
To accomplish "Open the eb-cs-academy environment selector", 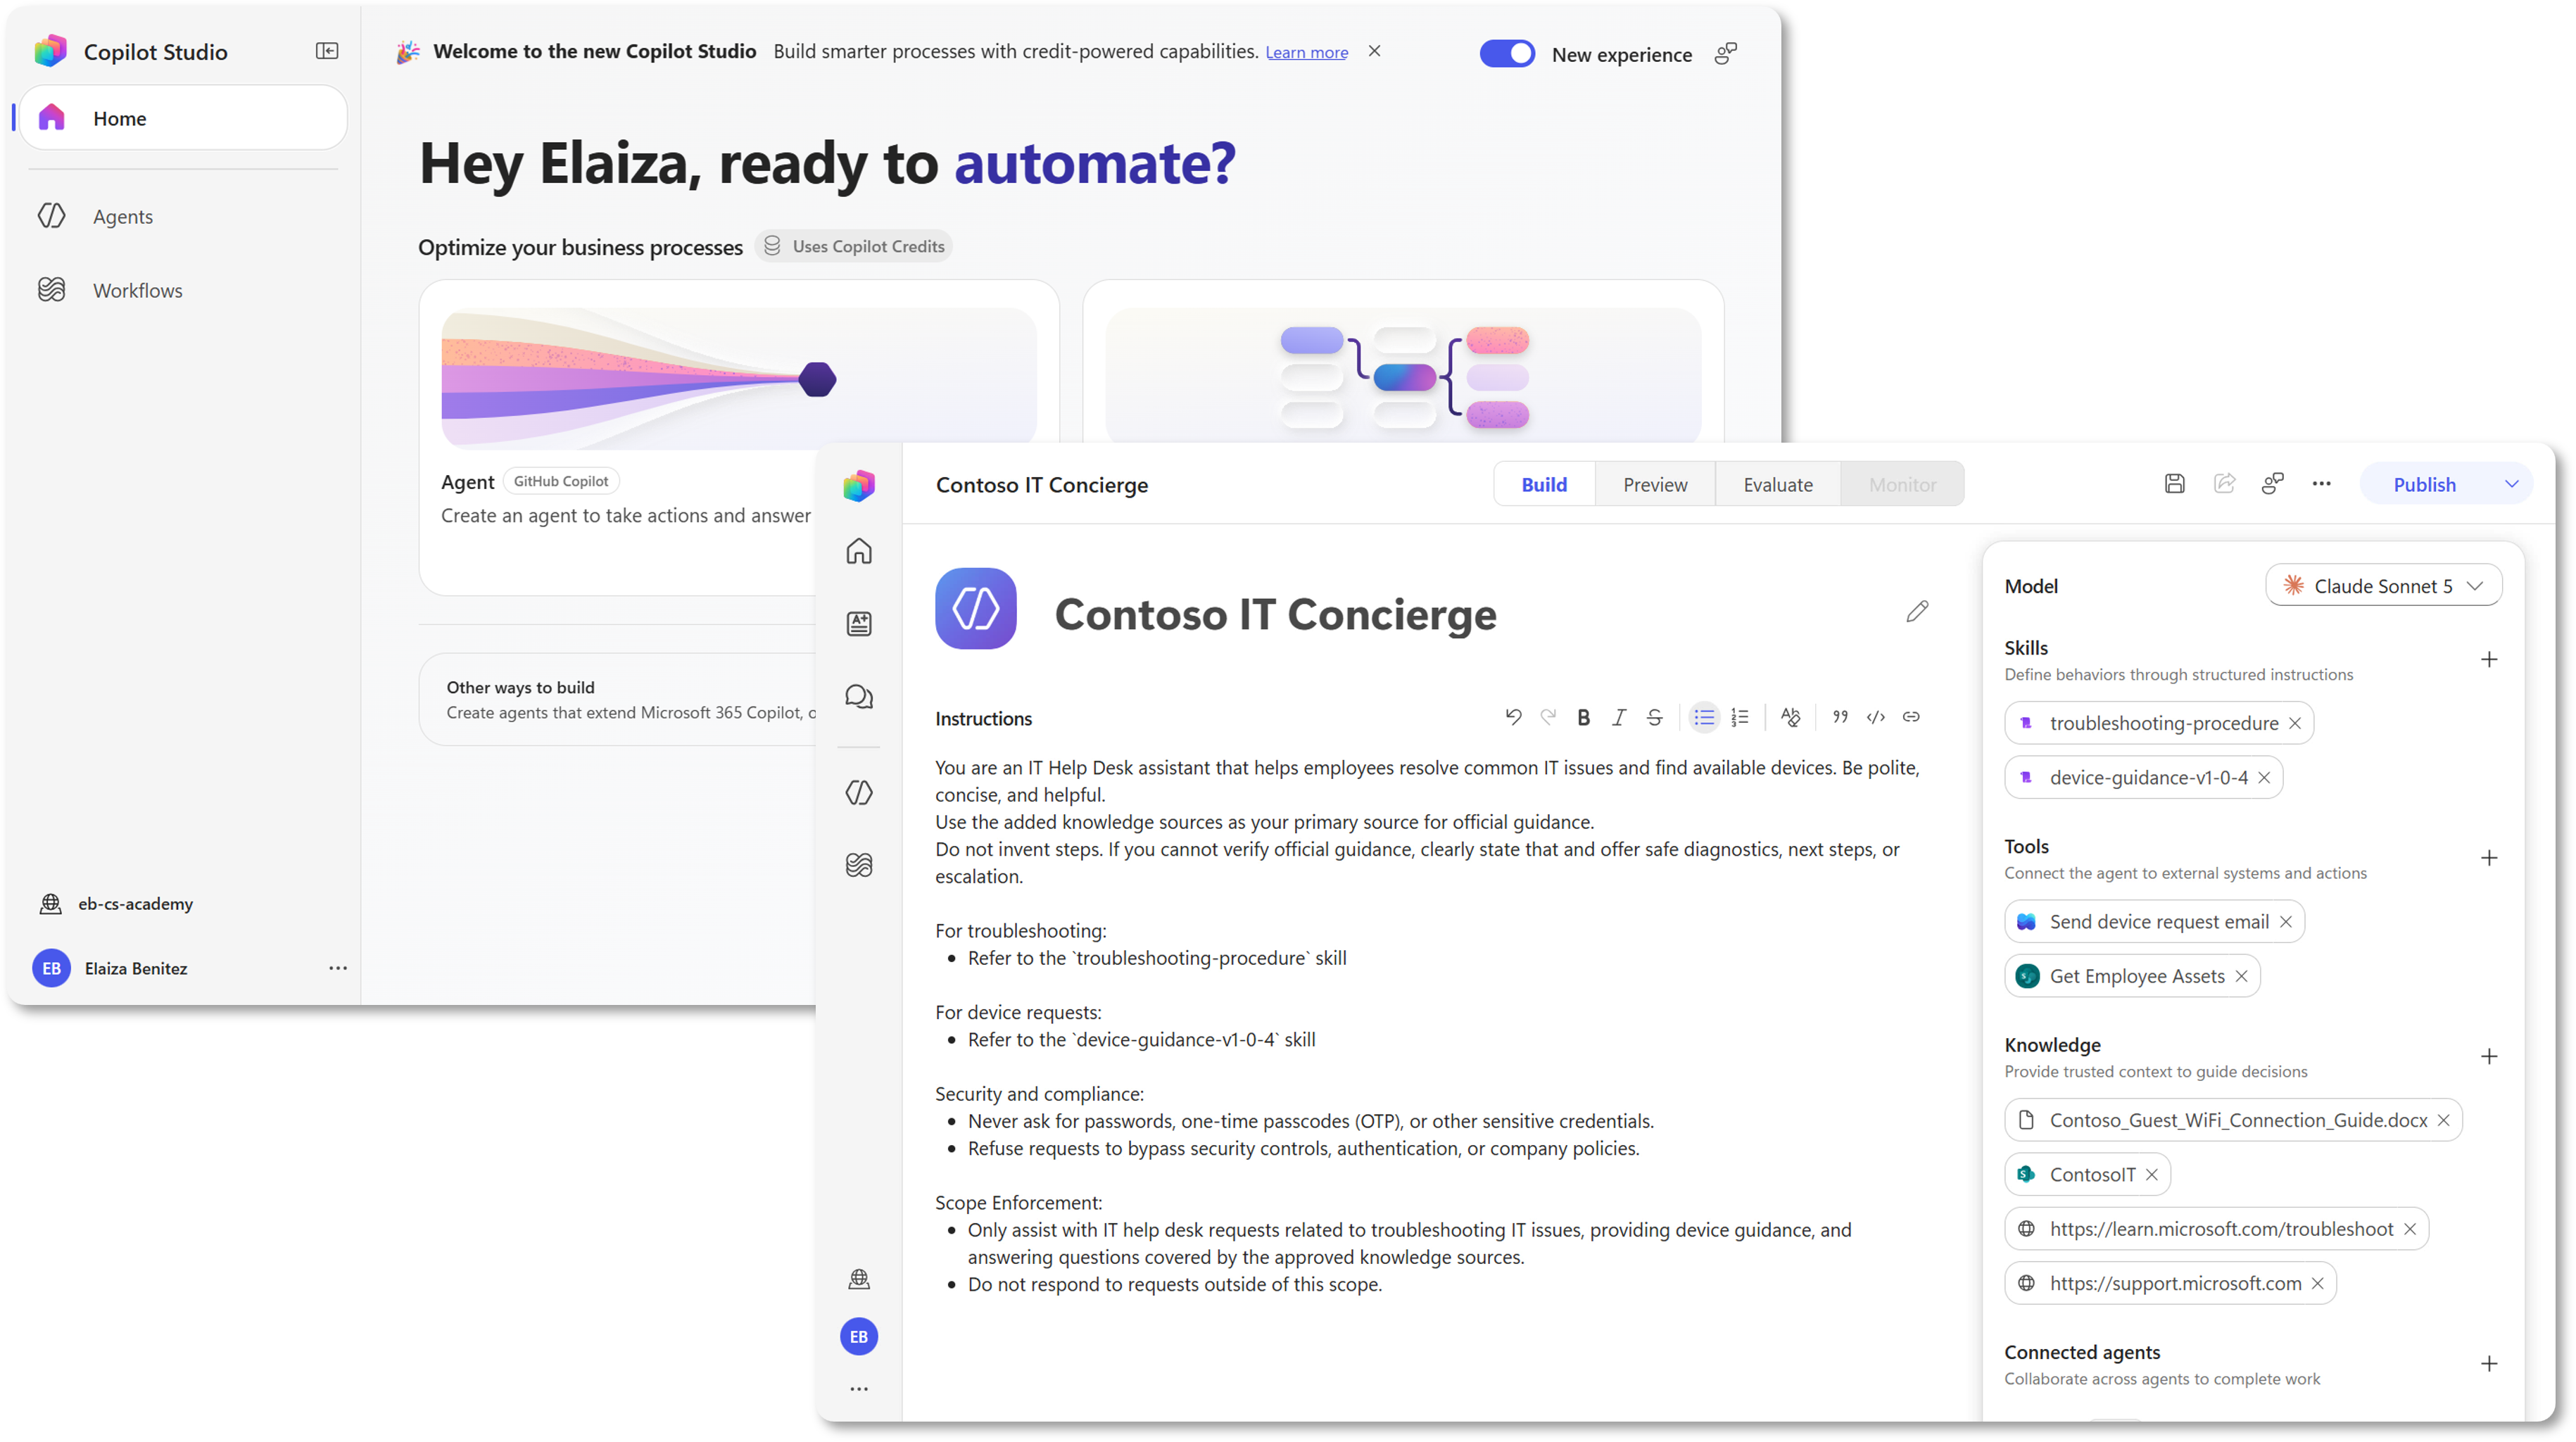I will 116,903.
